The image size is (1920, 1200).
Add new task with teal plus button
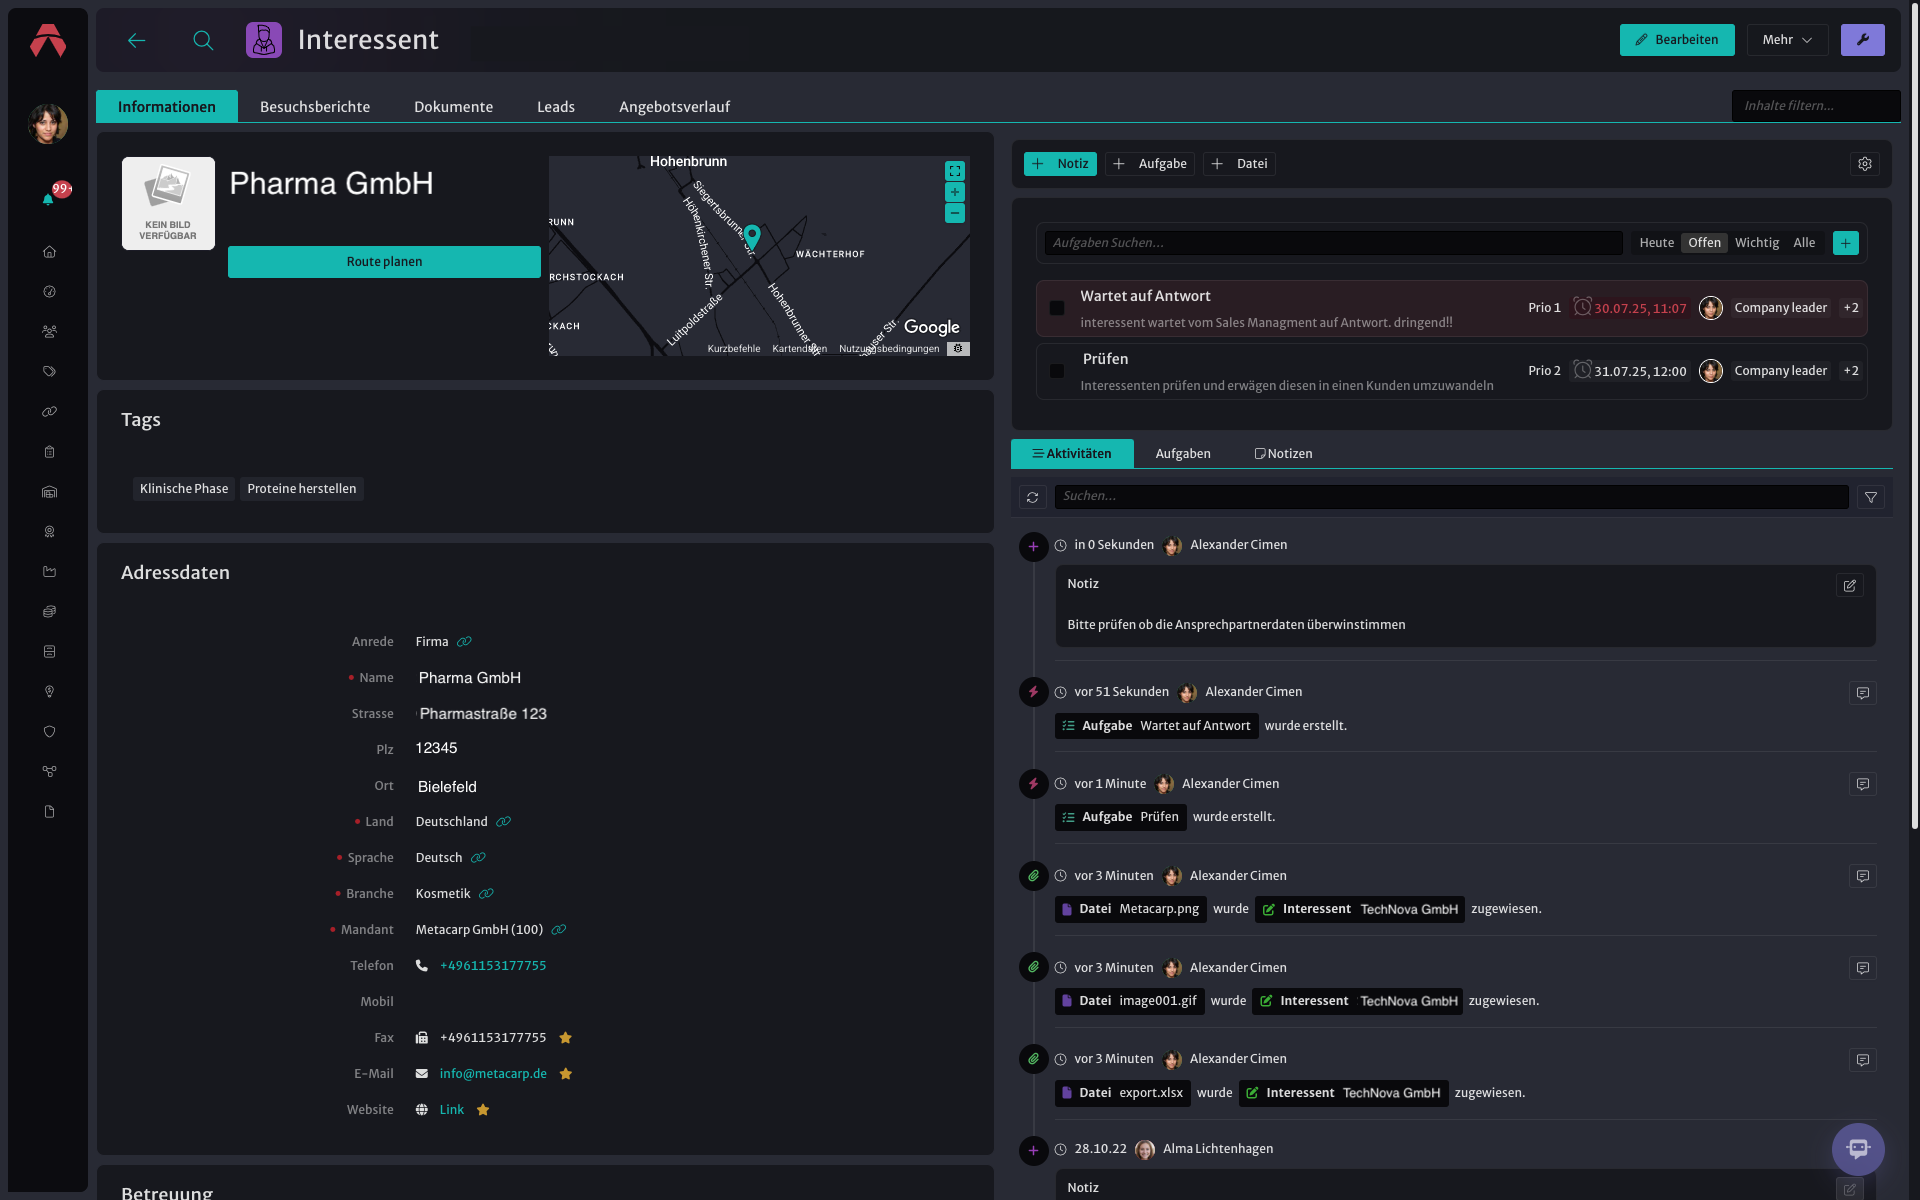1846,243
